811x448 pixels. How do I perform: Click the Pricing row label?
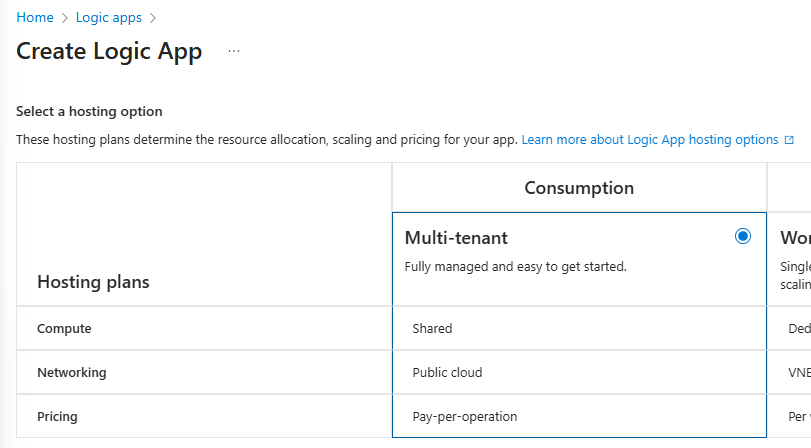[x=57, y=416]
